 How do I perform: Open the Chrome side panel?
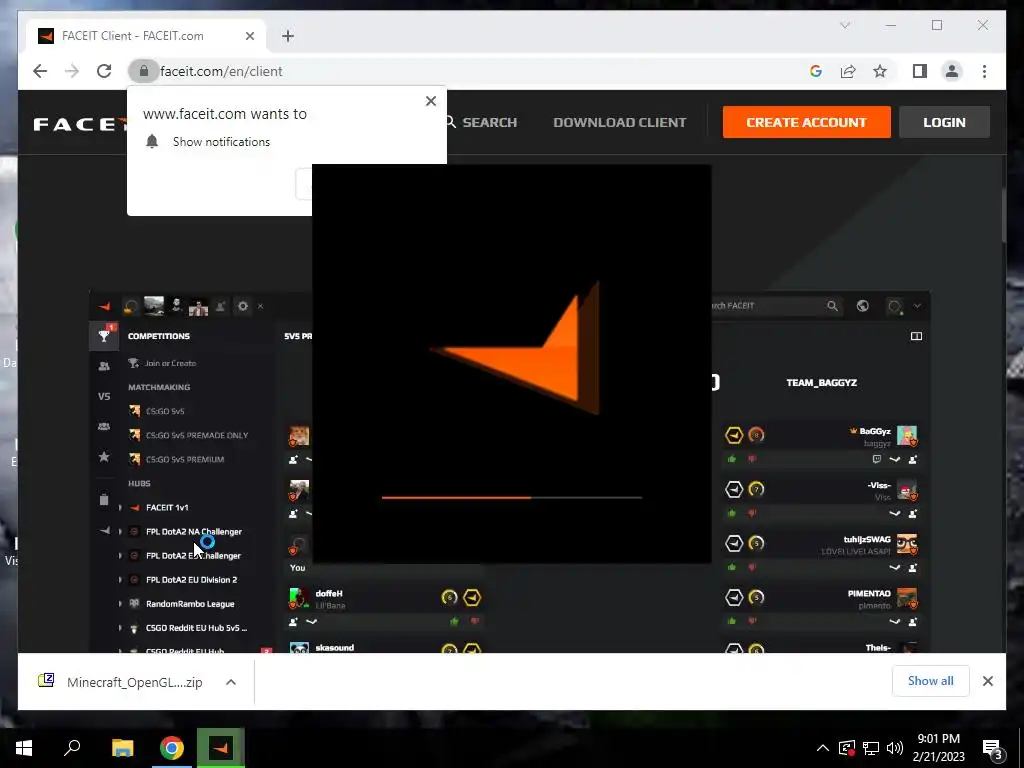[x=920, y=71]
